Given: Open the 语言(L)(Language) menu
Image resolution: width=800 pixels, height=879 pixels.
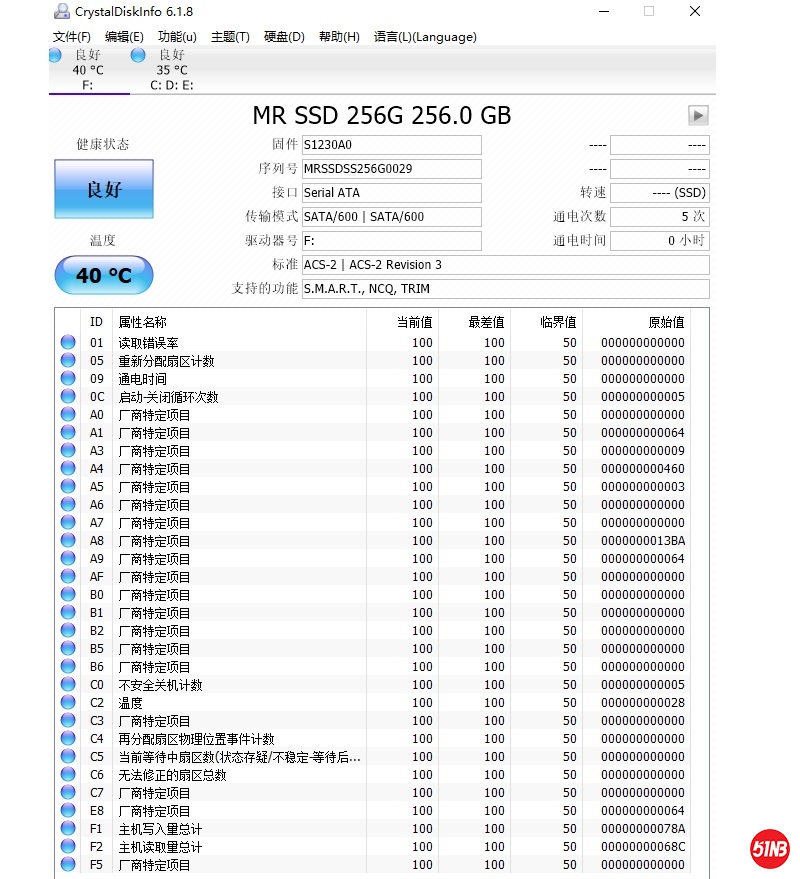Looking at the screenshot, I should 425,37.
